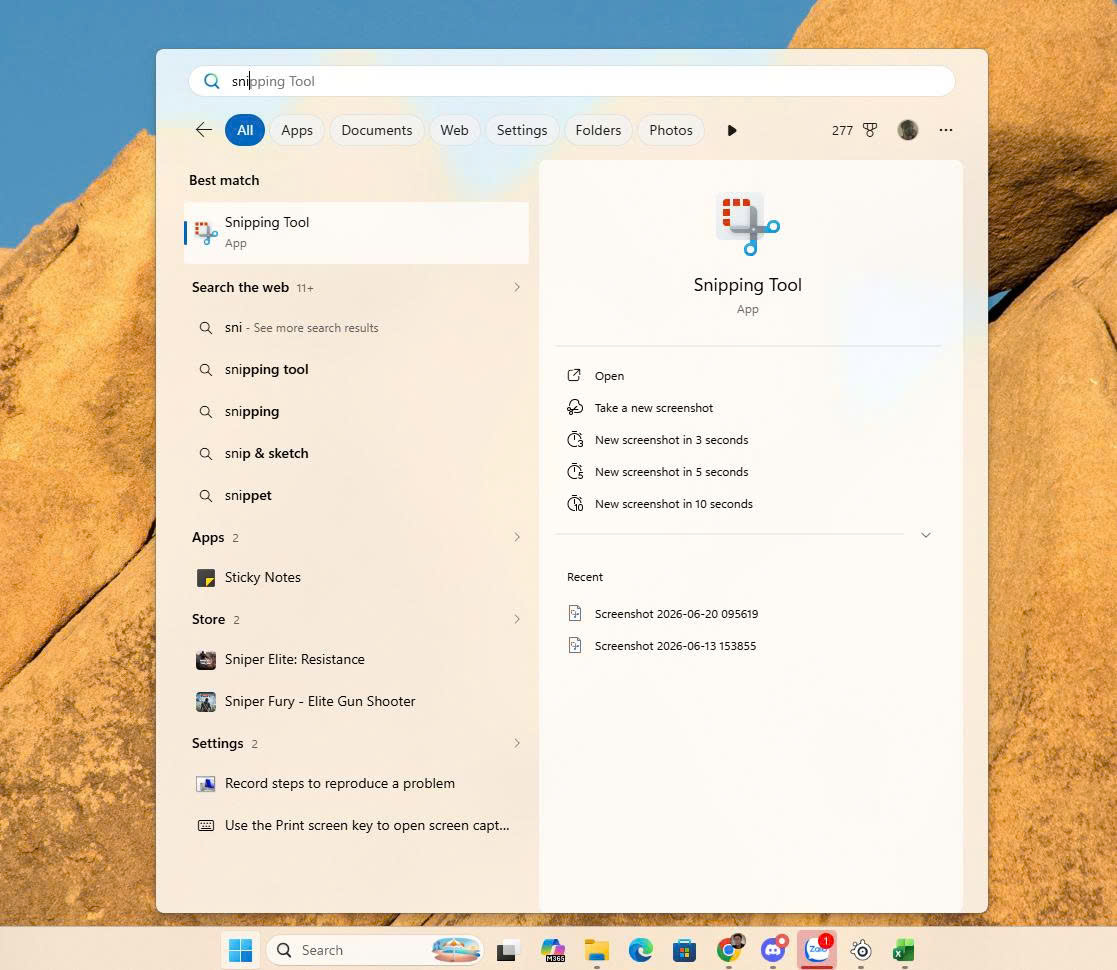This screenshot has width=1117, height=970.
Task: Click the Windows Start button
Action: point(240,950)
